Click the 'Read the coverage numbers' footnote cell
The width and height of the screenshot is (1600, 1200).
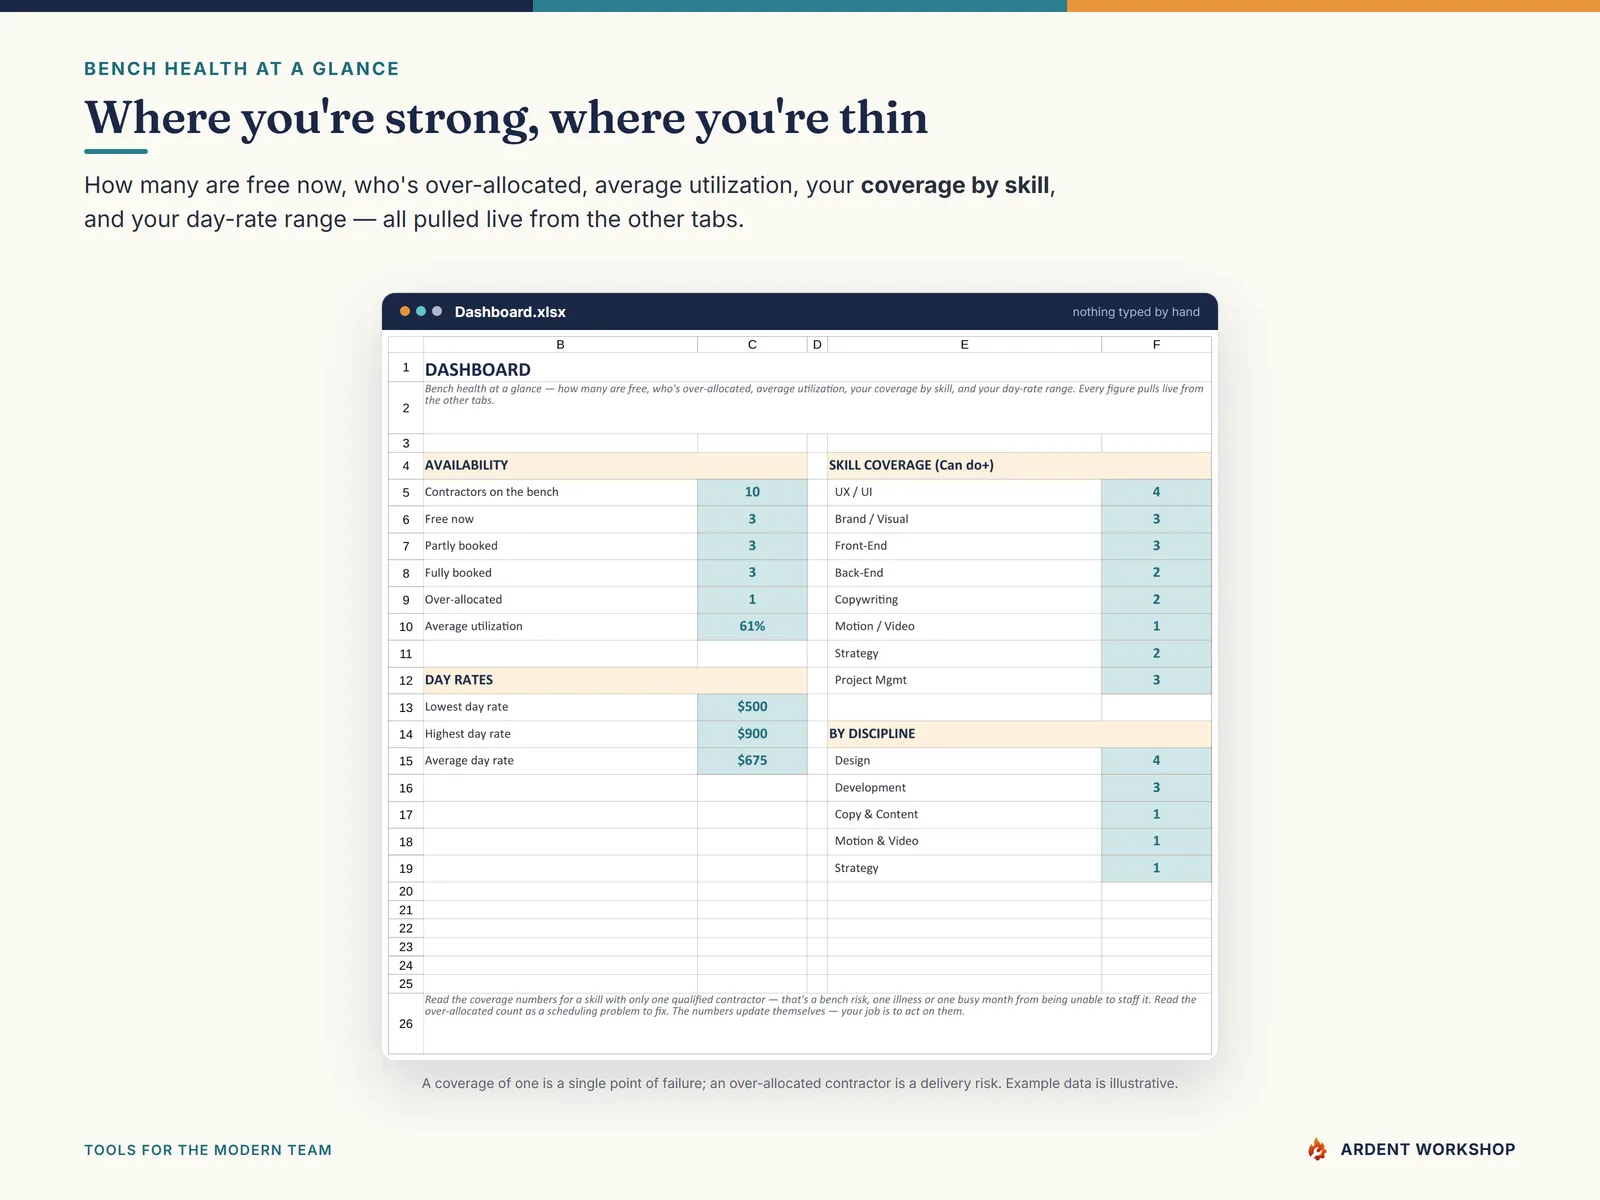817,1023
